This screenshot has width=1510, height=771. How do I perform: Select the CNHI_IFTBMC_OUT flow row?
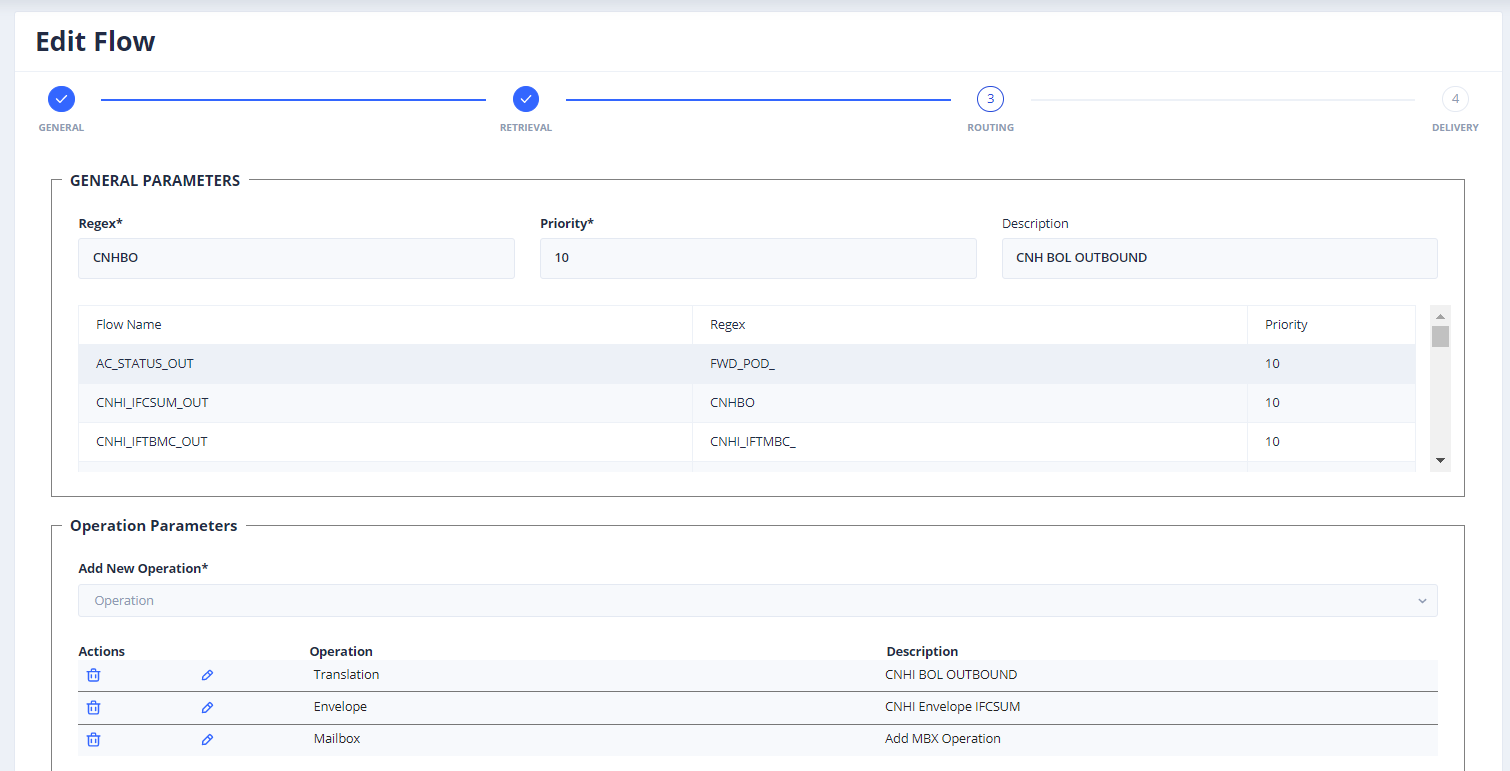click(x=747, y=442)
